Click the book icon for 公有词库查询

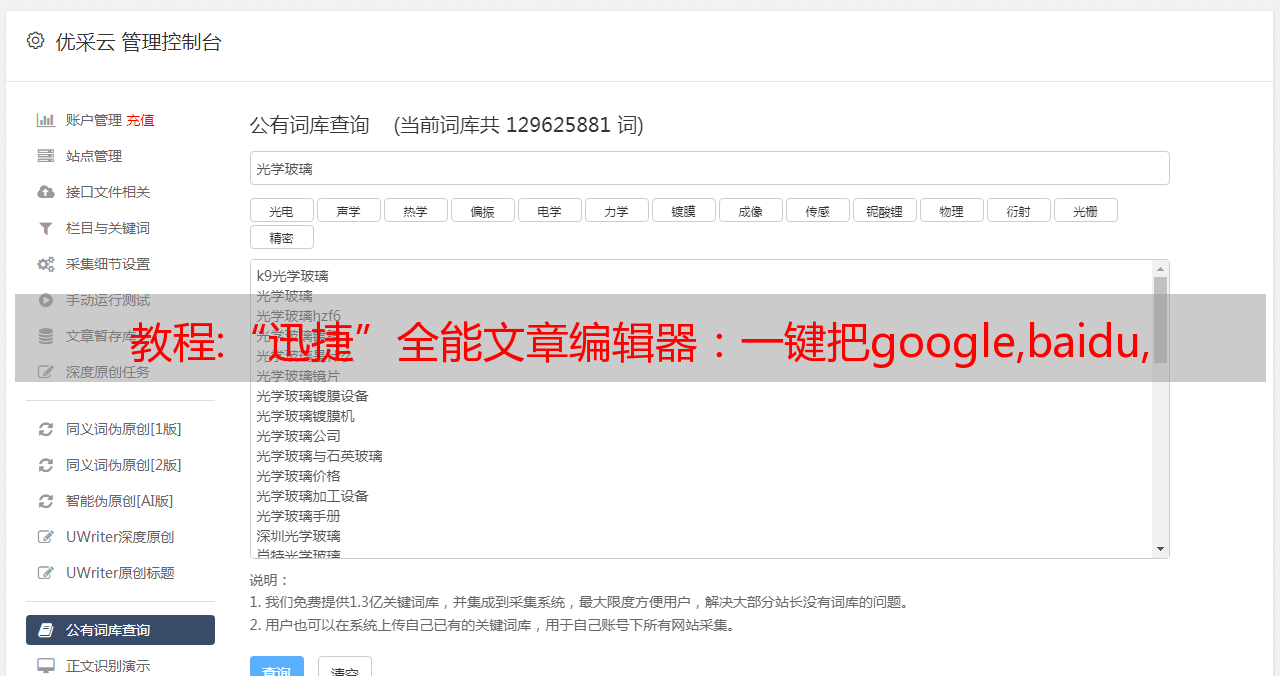coord(45,630)
